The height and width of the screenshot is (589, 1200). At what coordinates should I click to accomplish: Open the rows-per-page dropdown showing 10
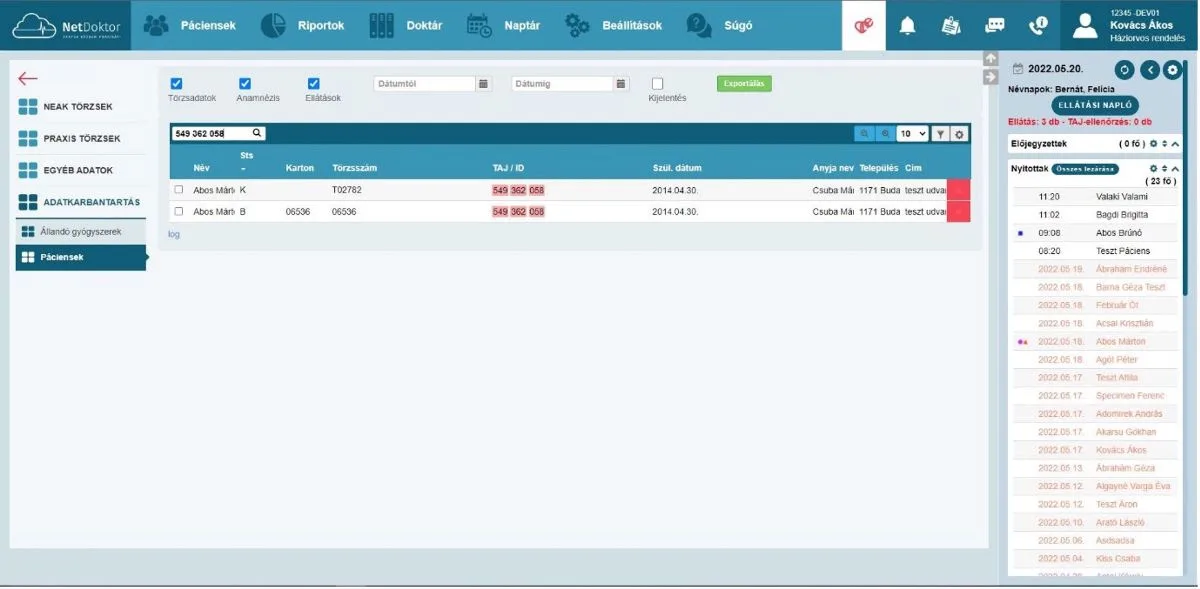[x=912, y=134]
